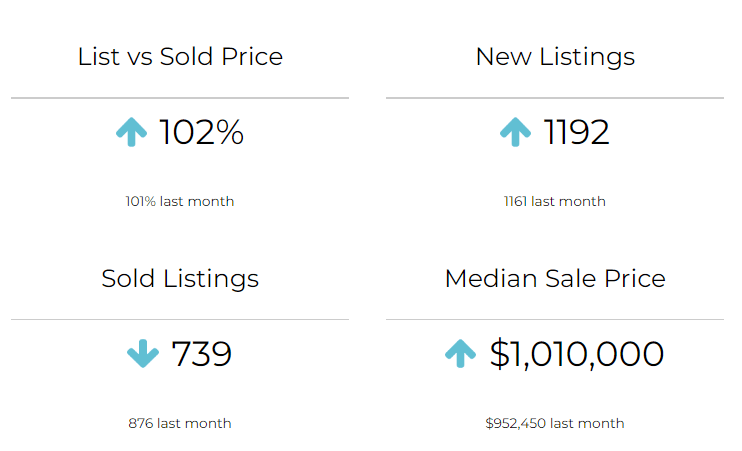Click the "876 last month" text
Screen dimensions: 742x451
(x=180, y=423)
